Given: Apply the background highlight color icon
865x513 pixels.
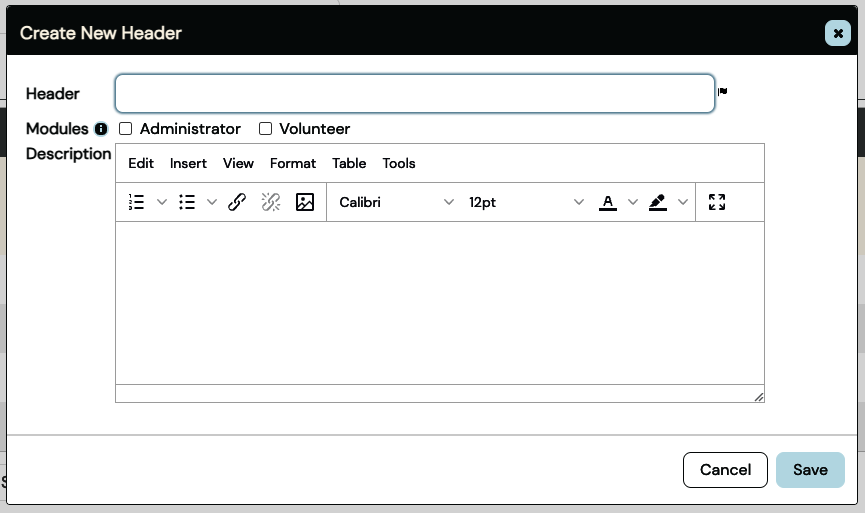Looking at the screenshot, I should click(657, 202).
